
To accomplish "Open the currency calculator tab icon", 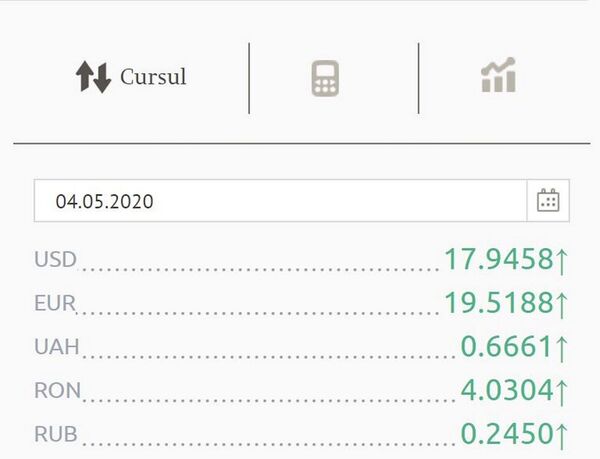I will tap(326, 78).
